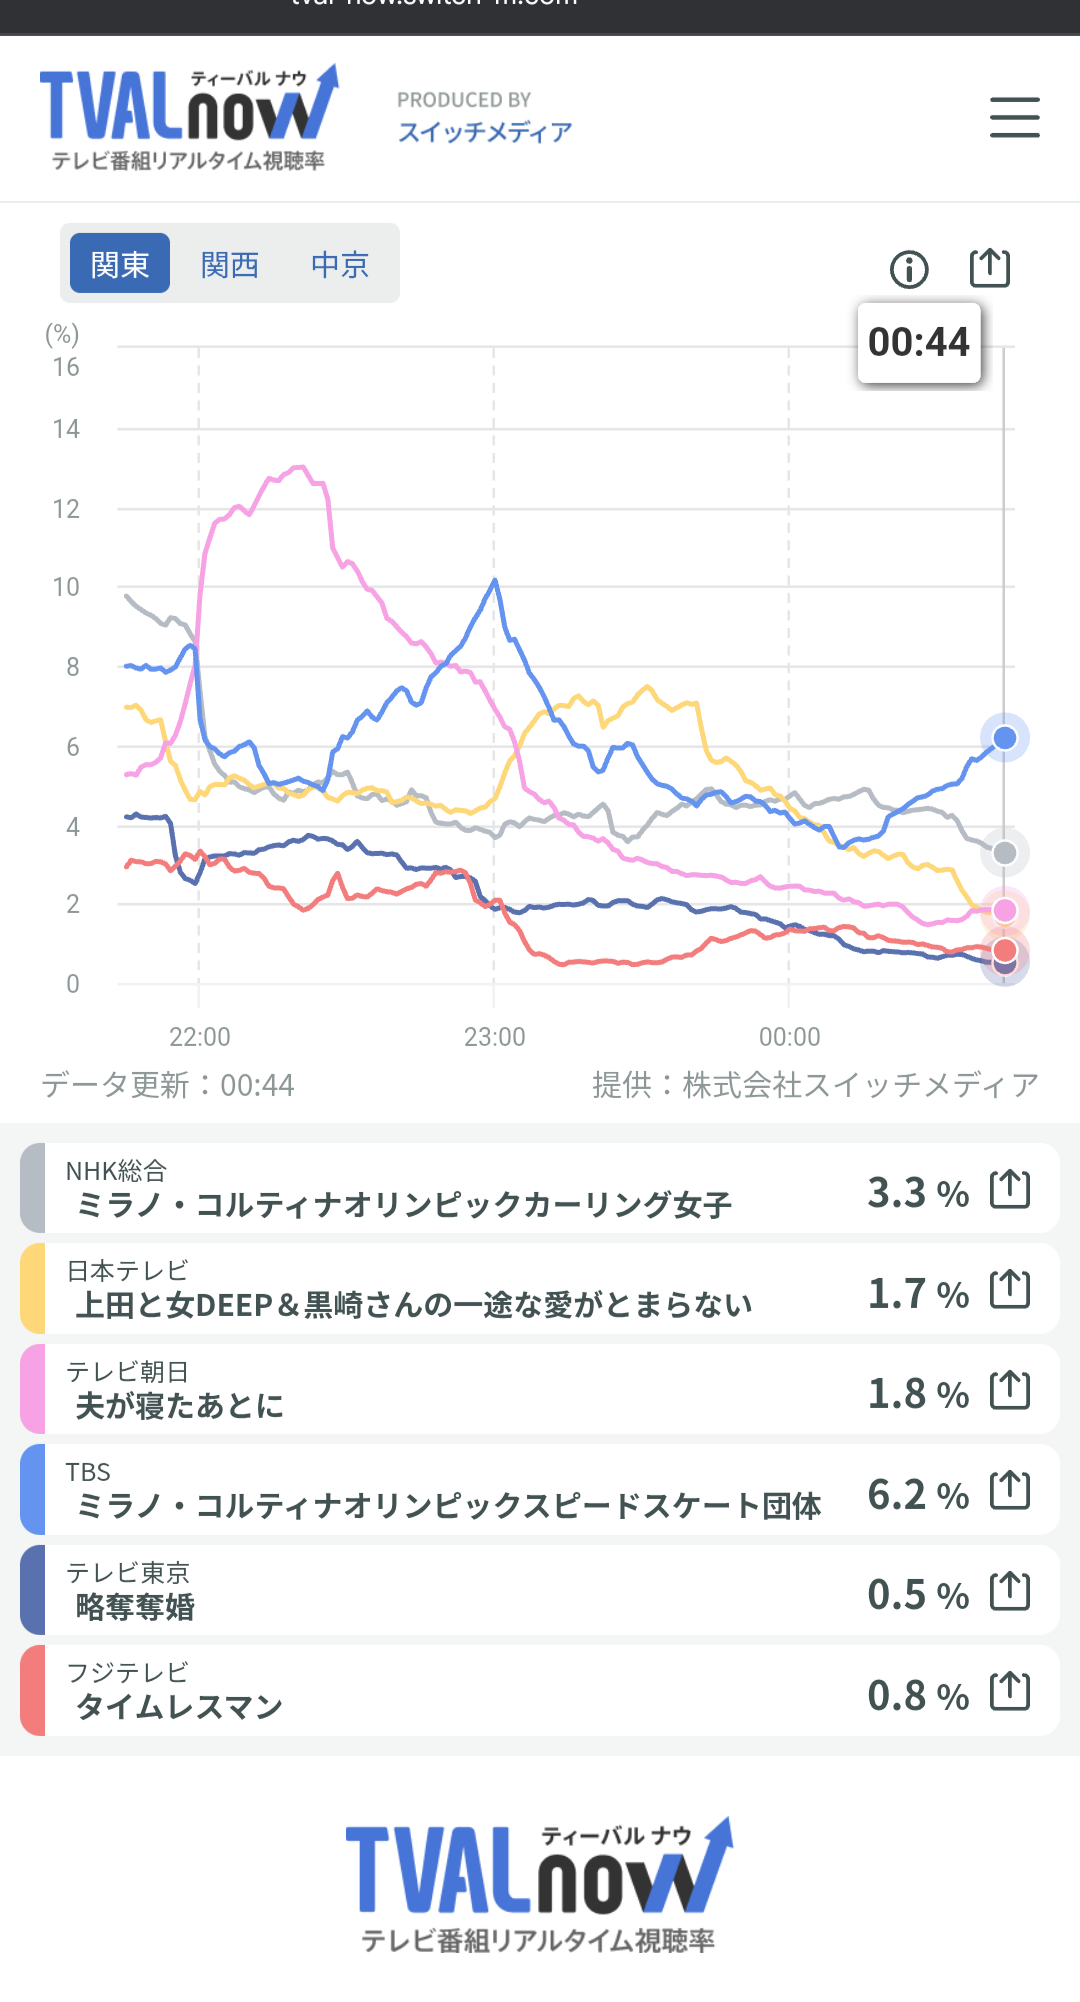Share the テレビ東京 rating row

point(1009,1591)
